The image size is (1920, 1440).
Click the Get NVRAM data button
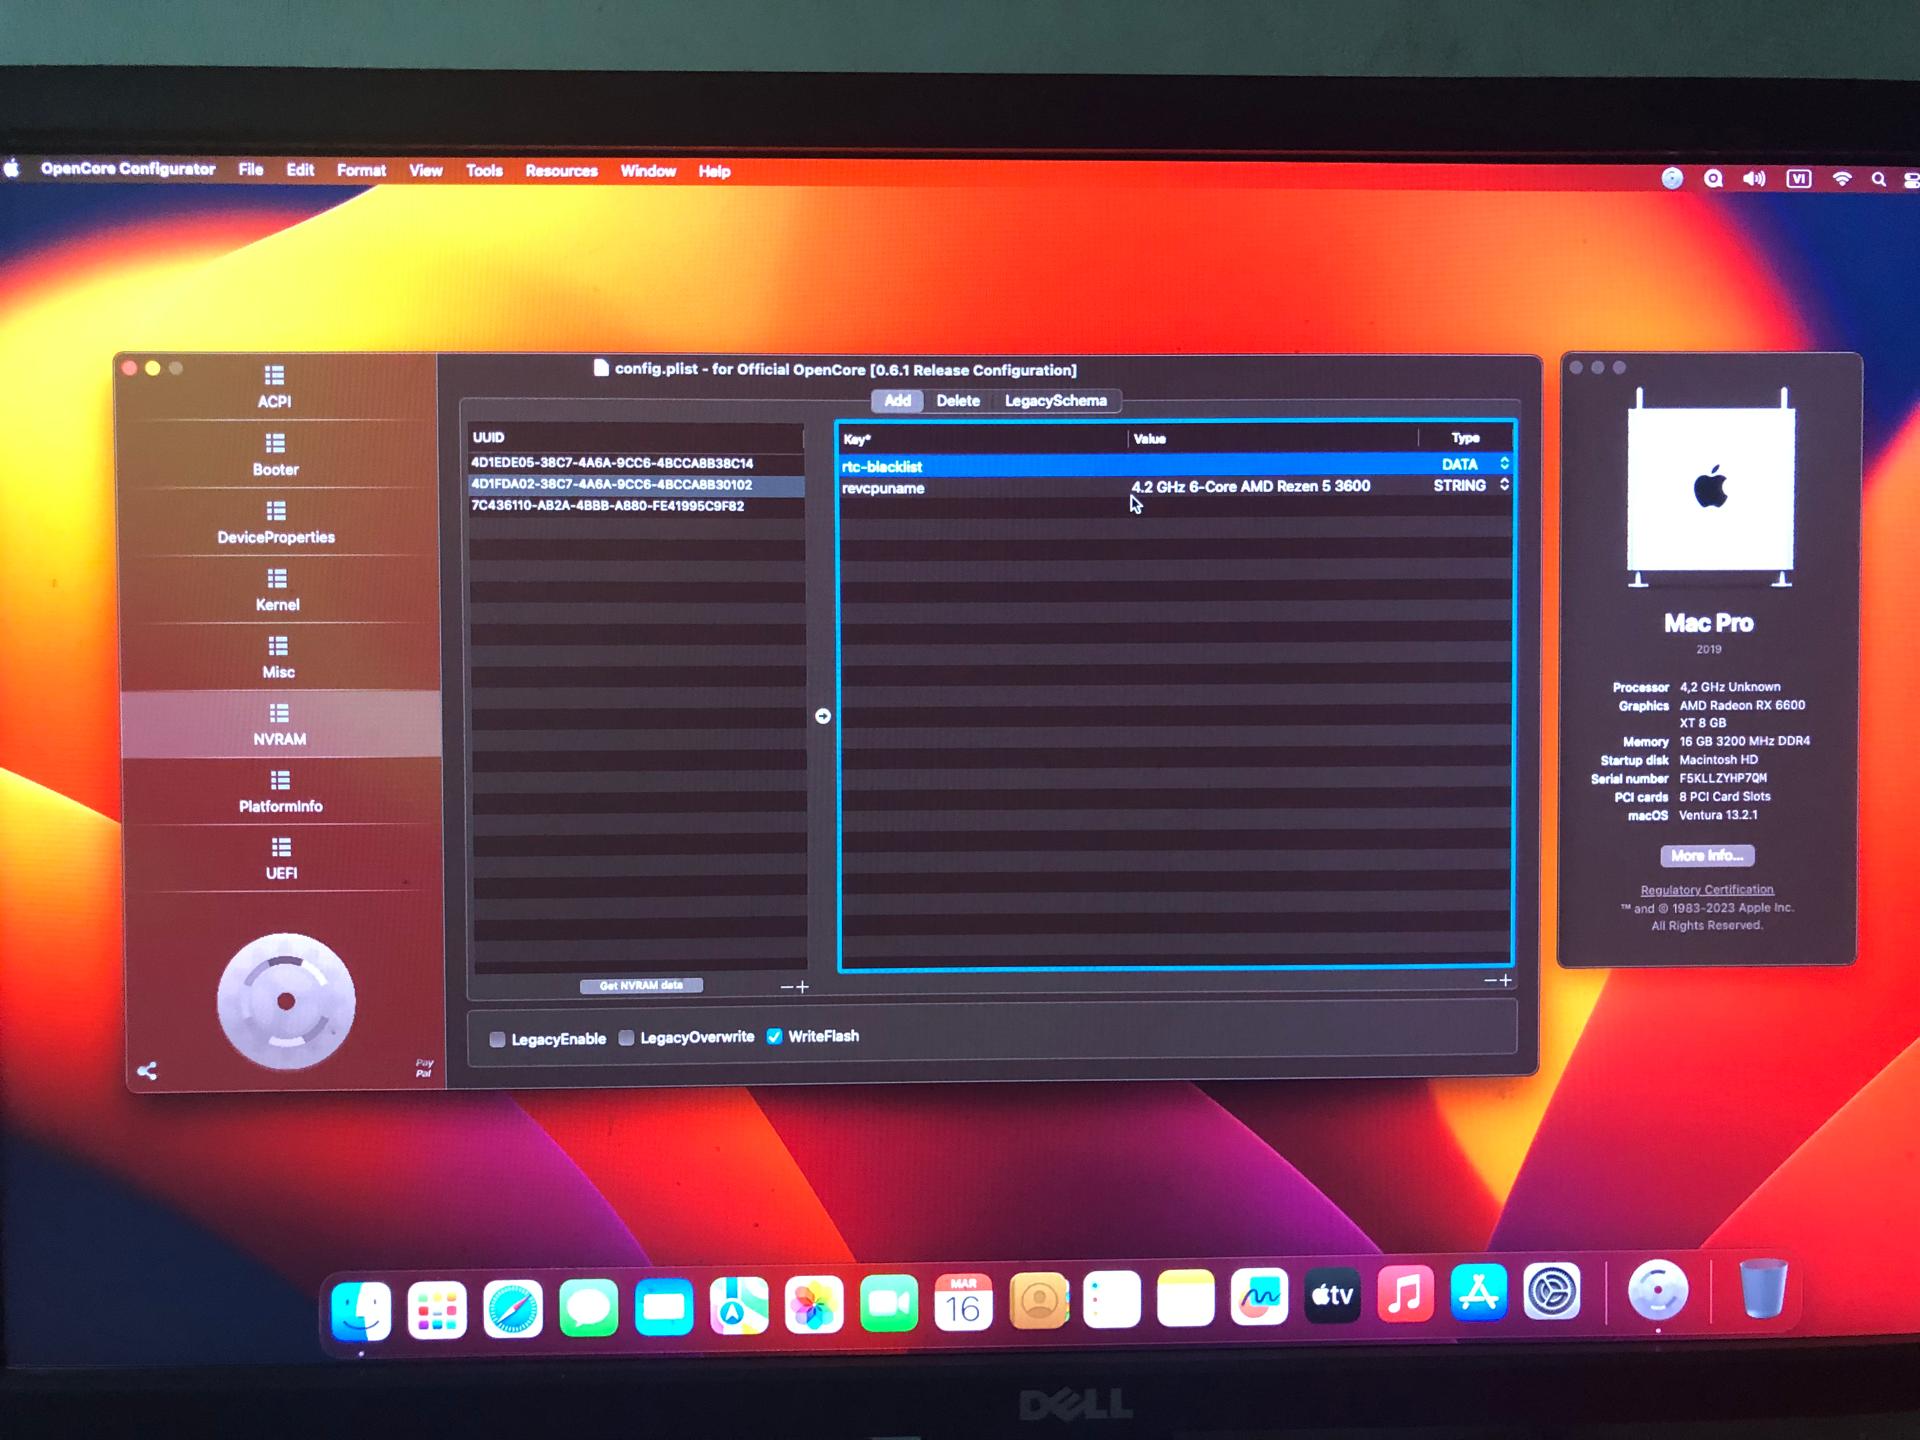point(641,986)
